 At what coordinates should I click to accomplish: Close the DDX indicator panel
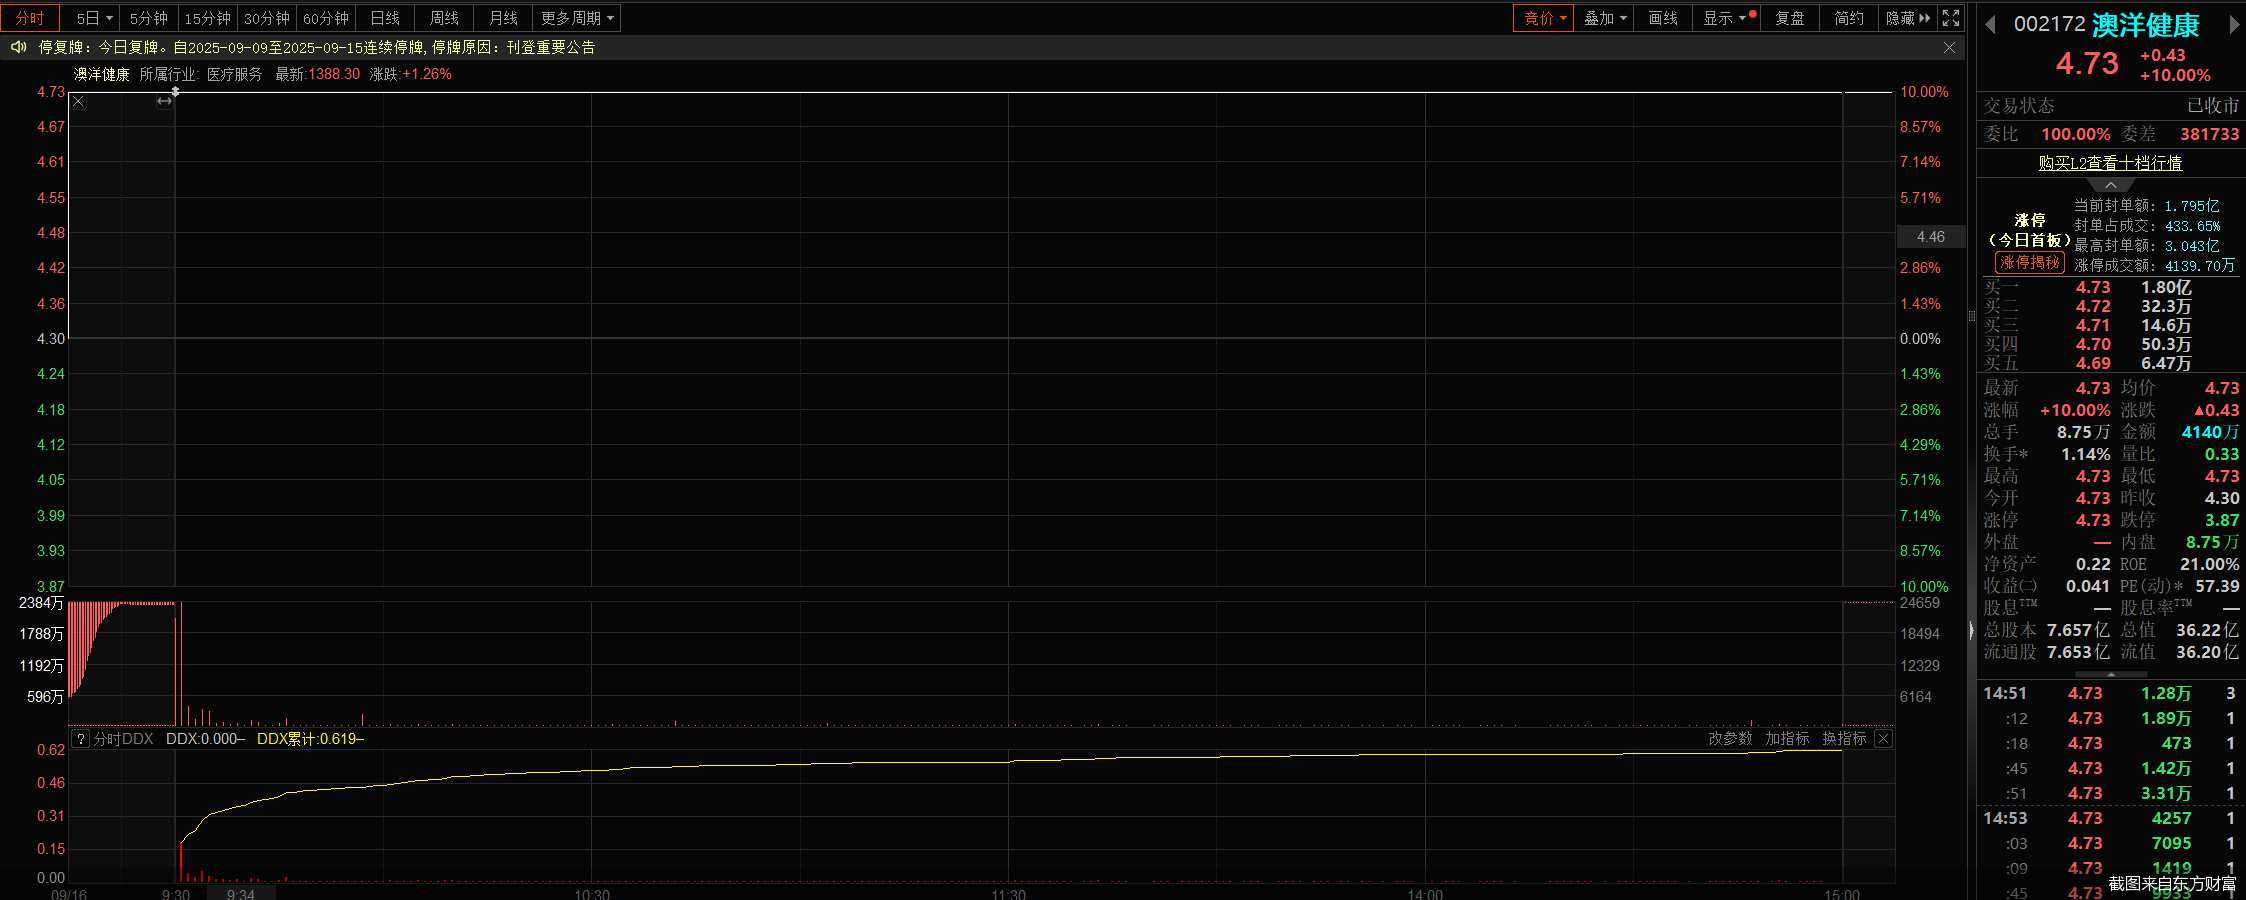pyautogui.click(x=1883, y=739)
